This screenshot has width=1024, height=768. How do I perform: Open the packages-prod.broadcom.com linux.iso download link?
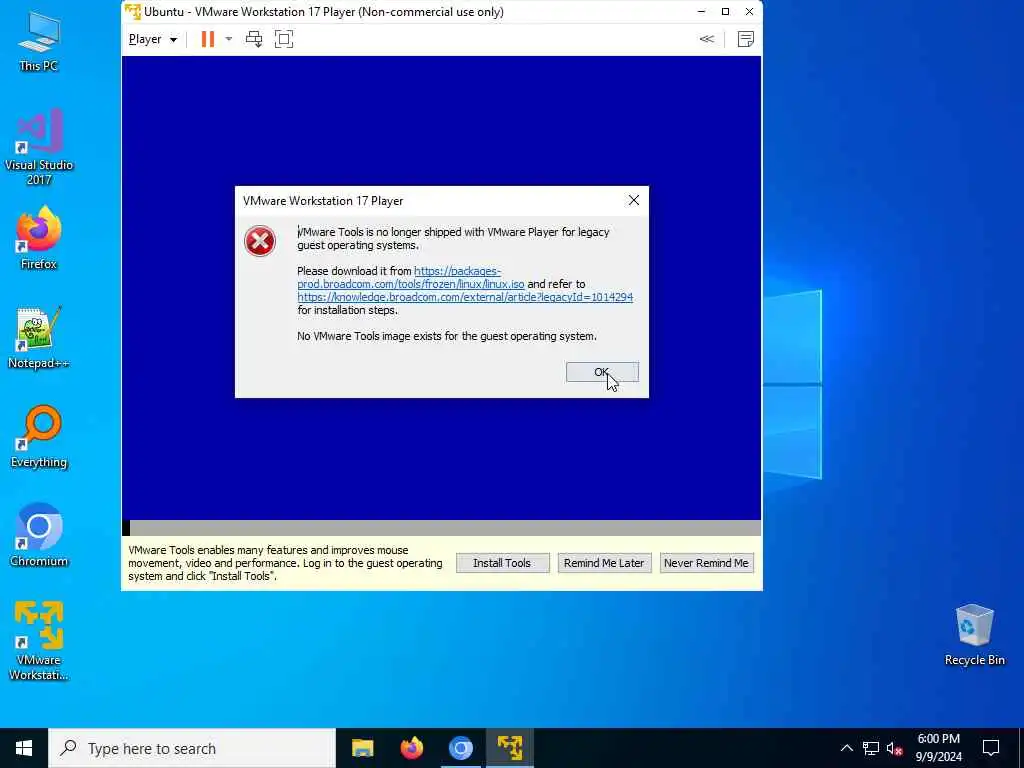tap(411, 278)
